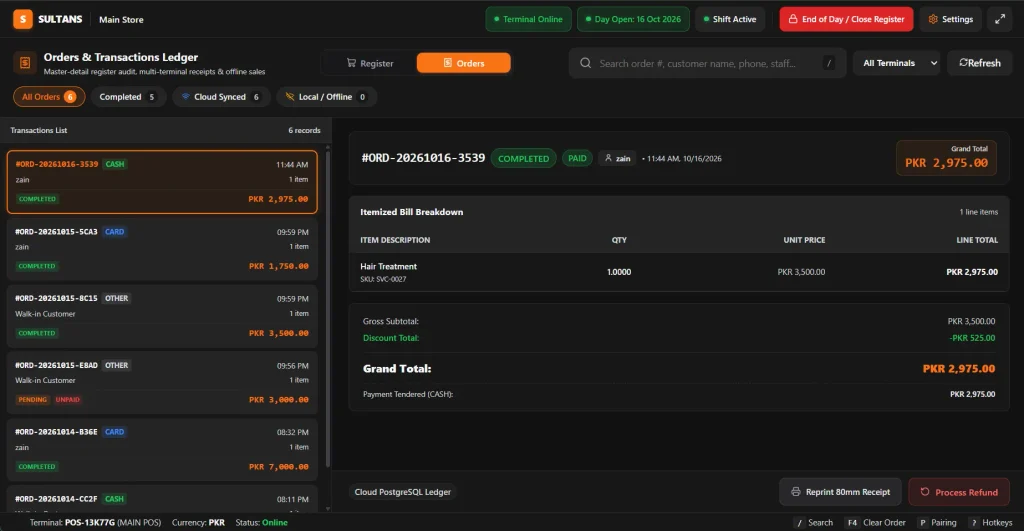Click the slash shortcut badge in search box
1024x531 pixels.
coord(829,63)
